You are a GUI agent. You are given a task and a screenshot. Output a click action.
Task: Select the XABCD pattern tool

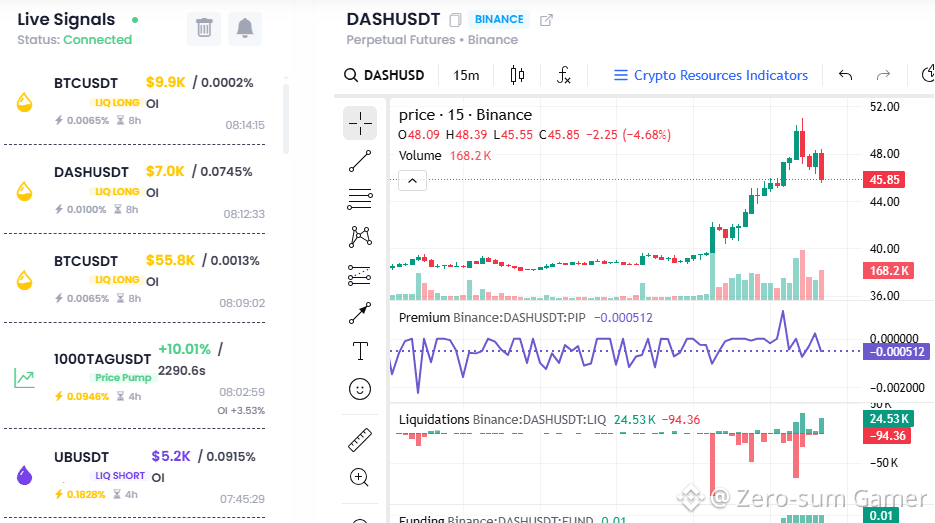(x=360, y=237)
